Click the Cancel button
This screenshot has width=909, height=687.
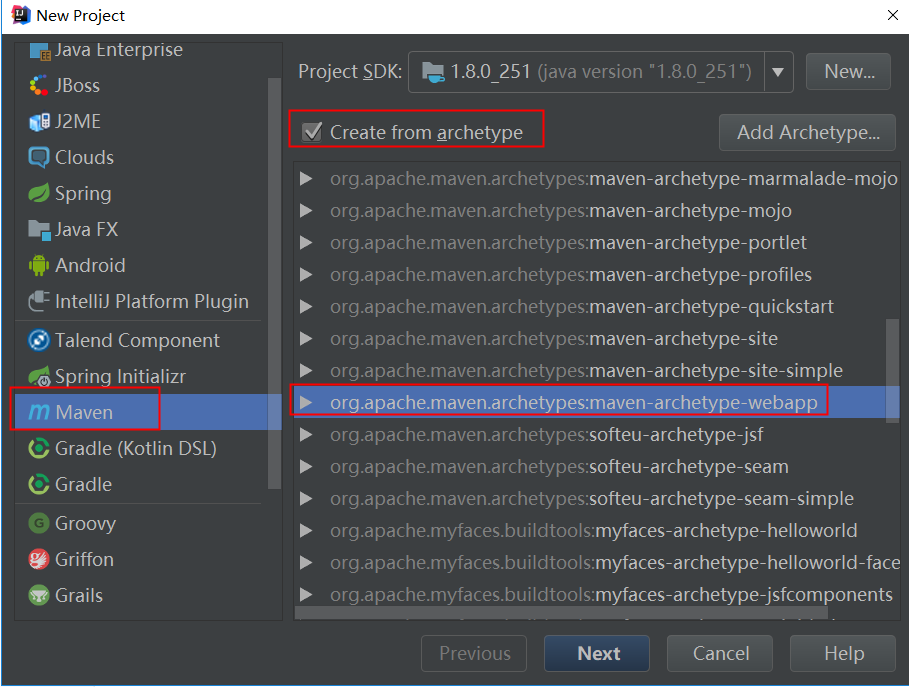720,653
